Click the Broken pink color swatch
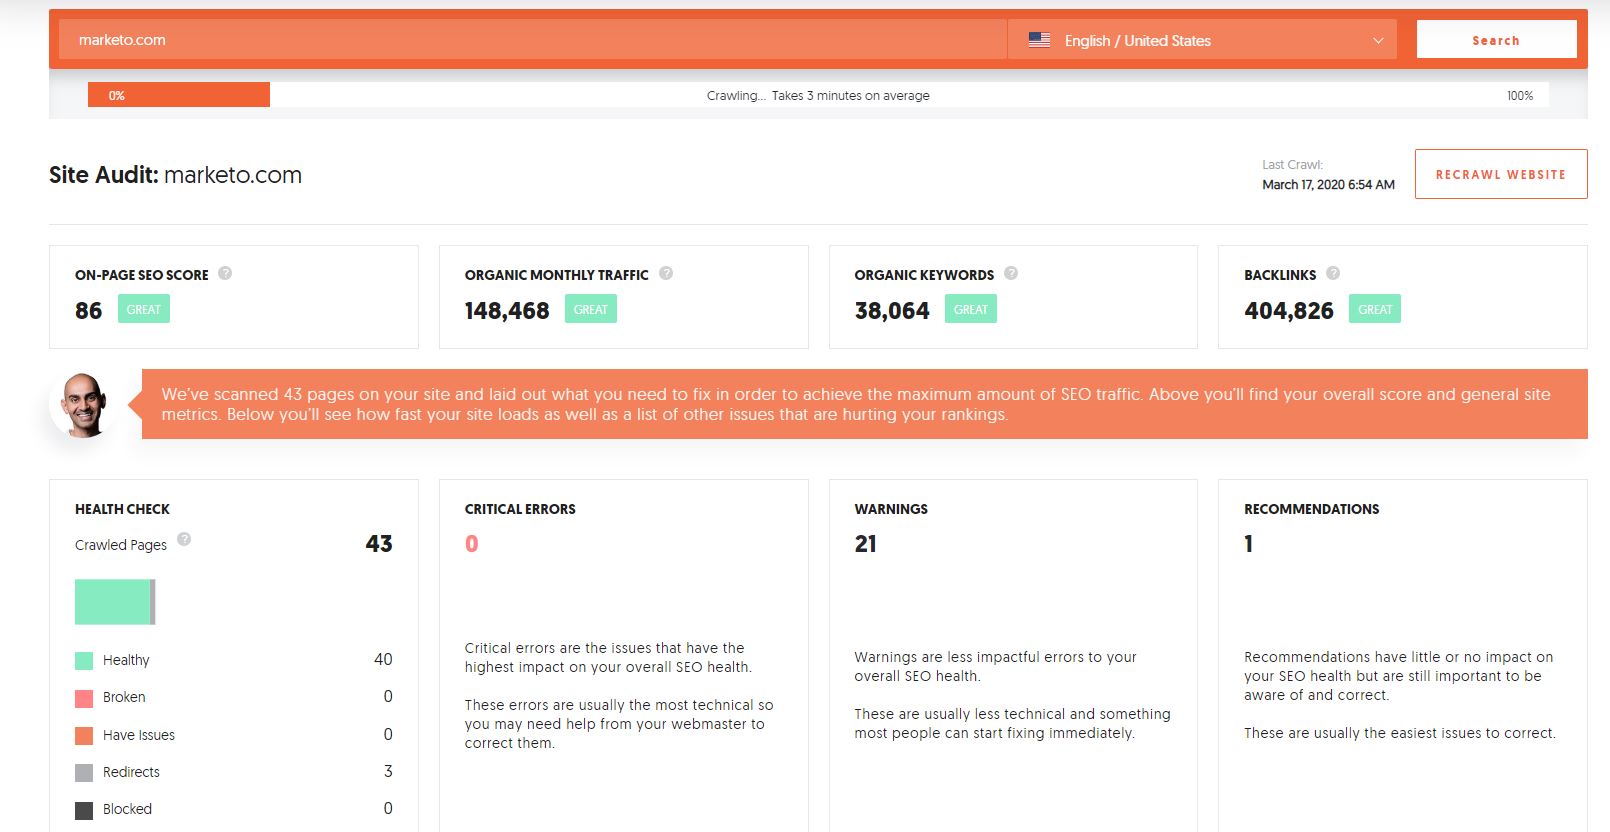This screenshot has height=832, width=1610. [84, 698]
